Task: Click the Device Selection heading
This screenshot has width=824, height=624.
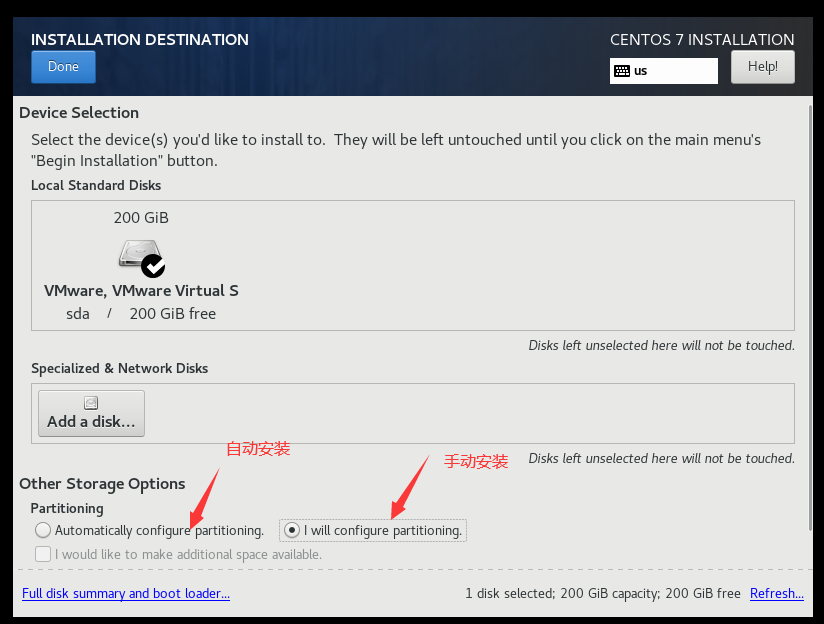Action: click(79, 112)
